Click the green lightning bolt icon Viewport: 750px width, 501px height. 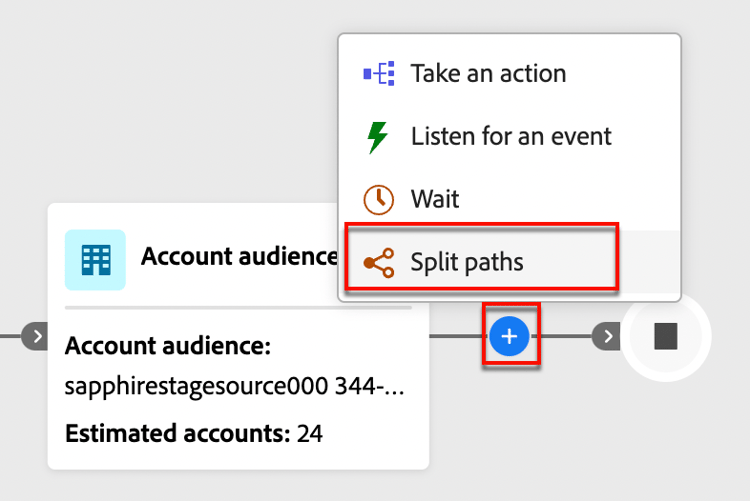[x=377, y=136]
